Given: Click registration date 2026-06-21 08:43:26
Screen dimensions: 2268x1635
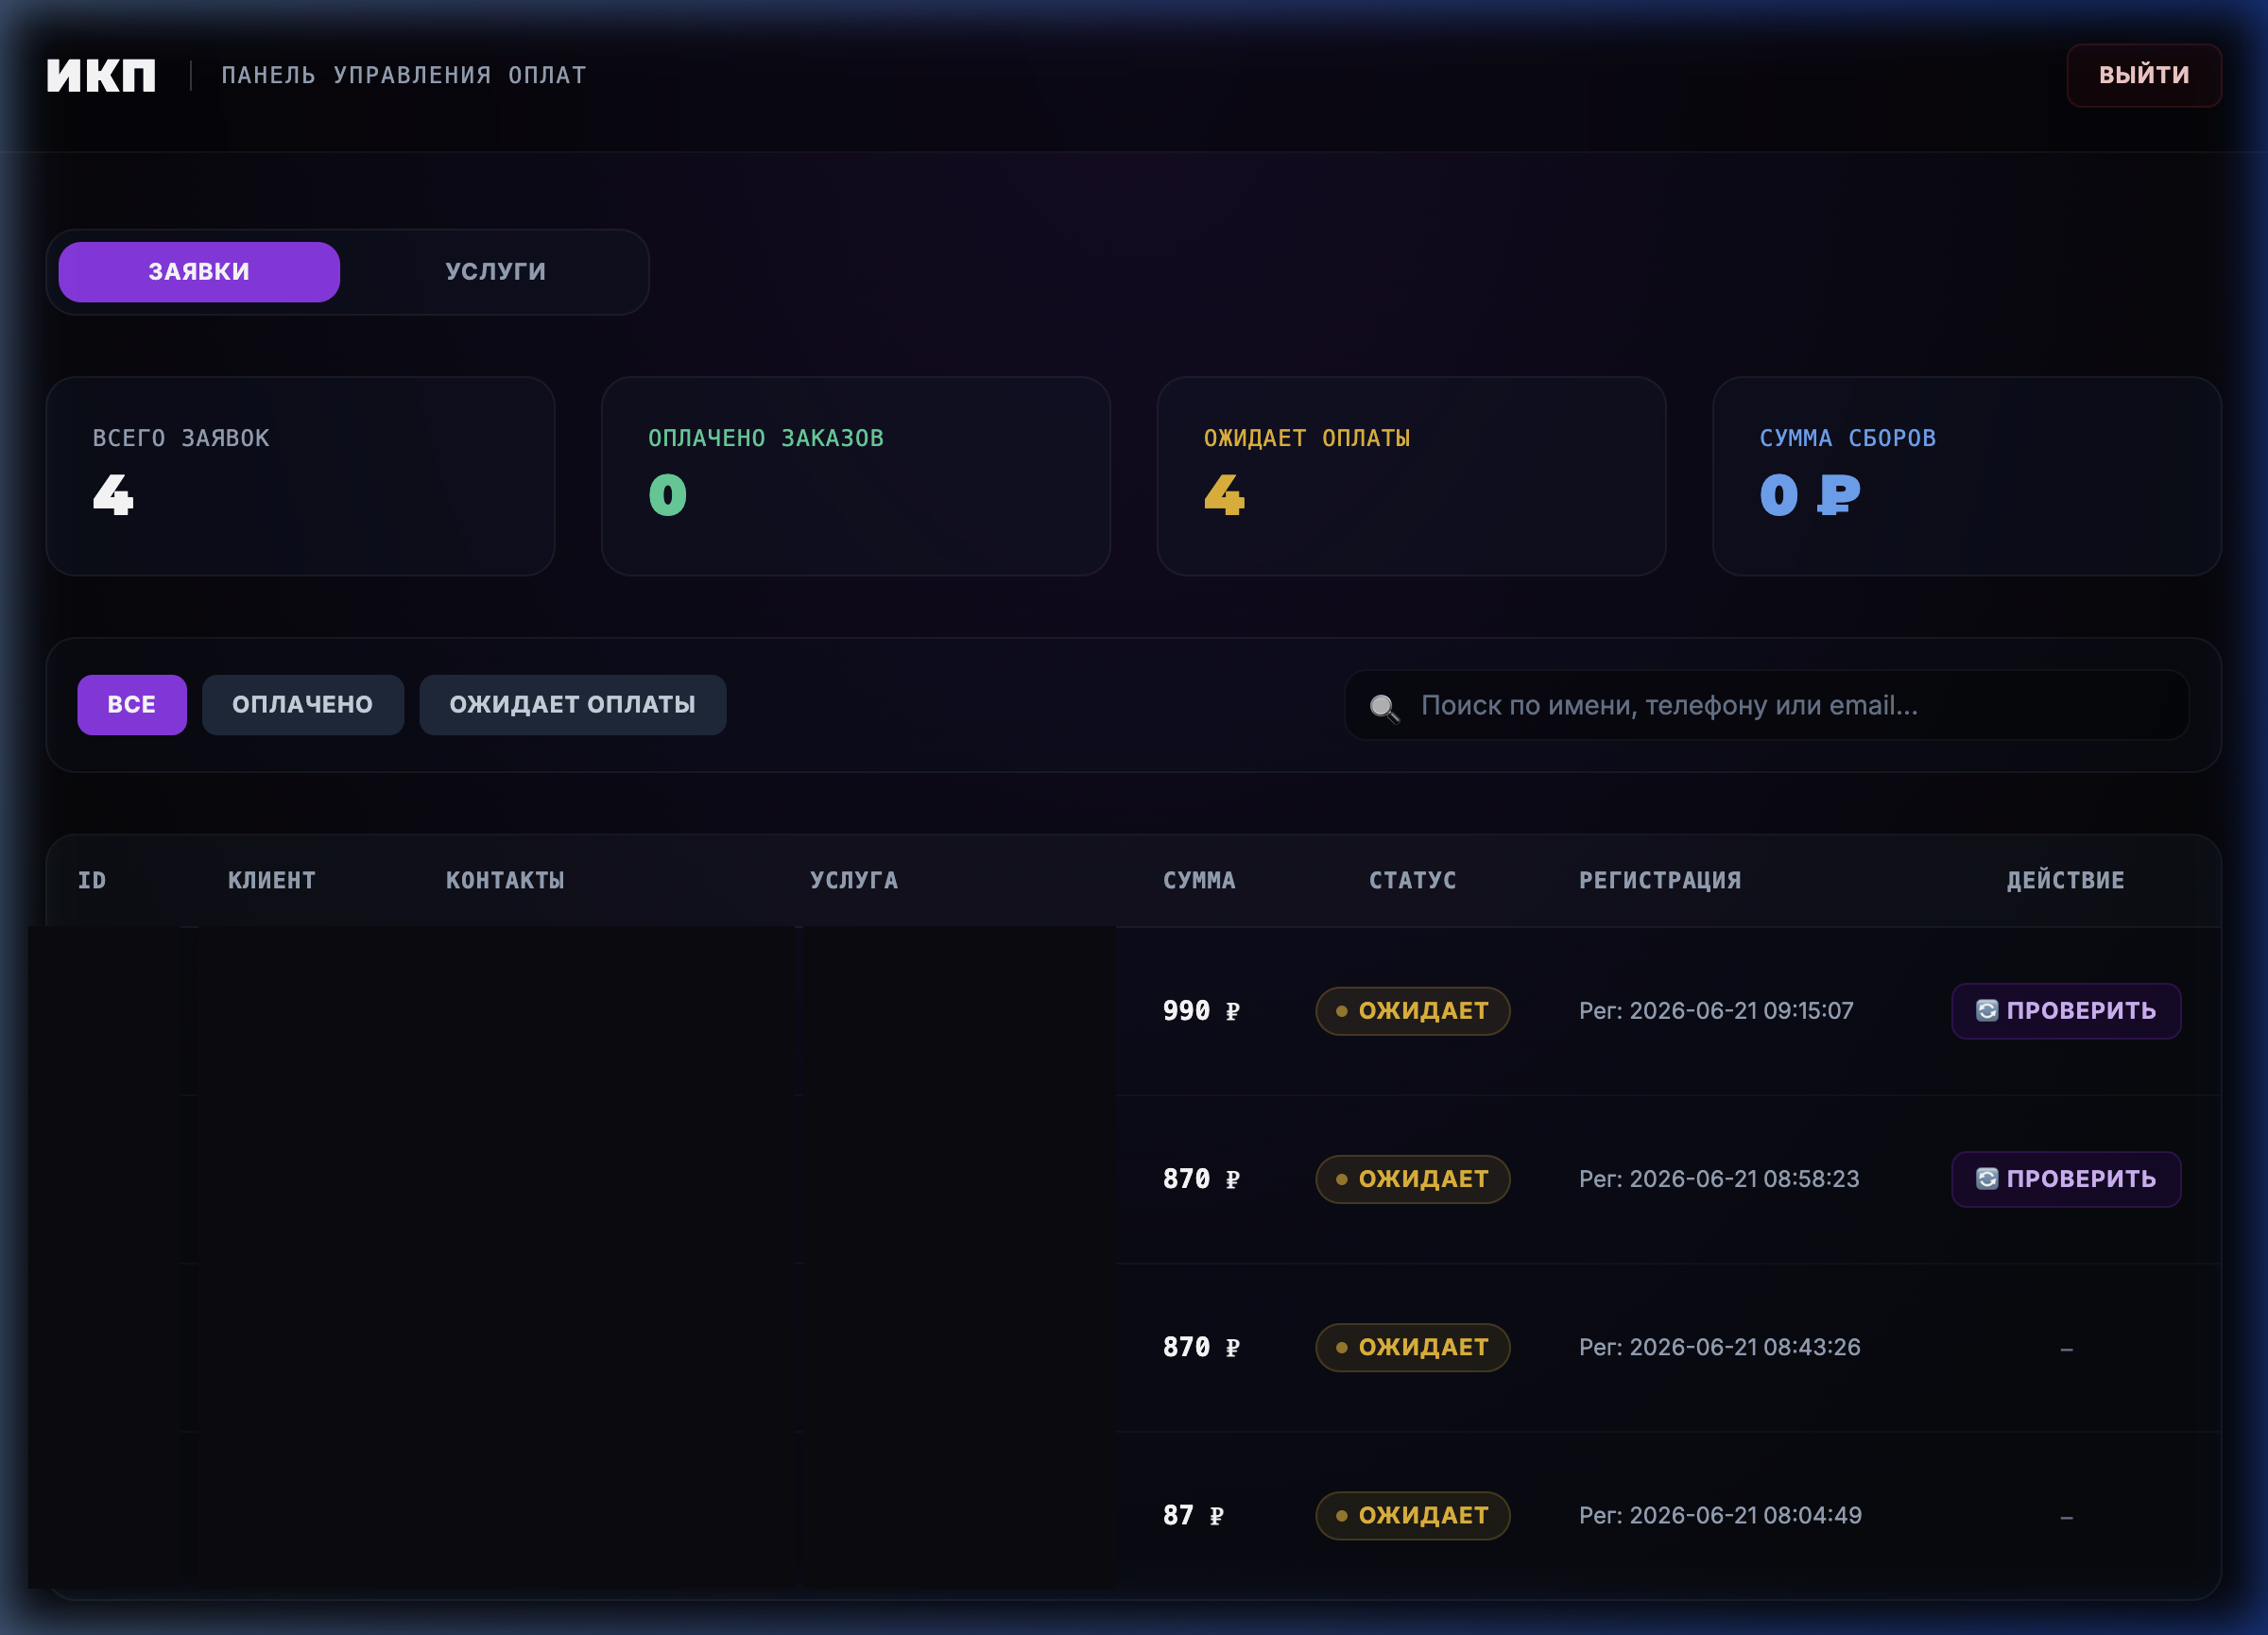Looking at the screenshot, I should point(1719,1346).
